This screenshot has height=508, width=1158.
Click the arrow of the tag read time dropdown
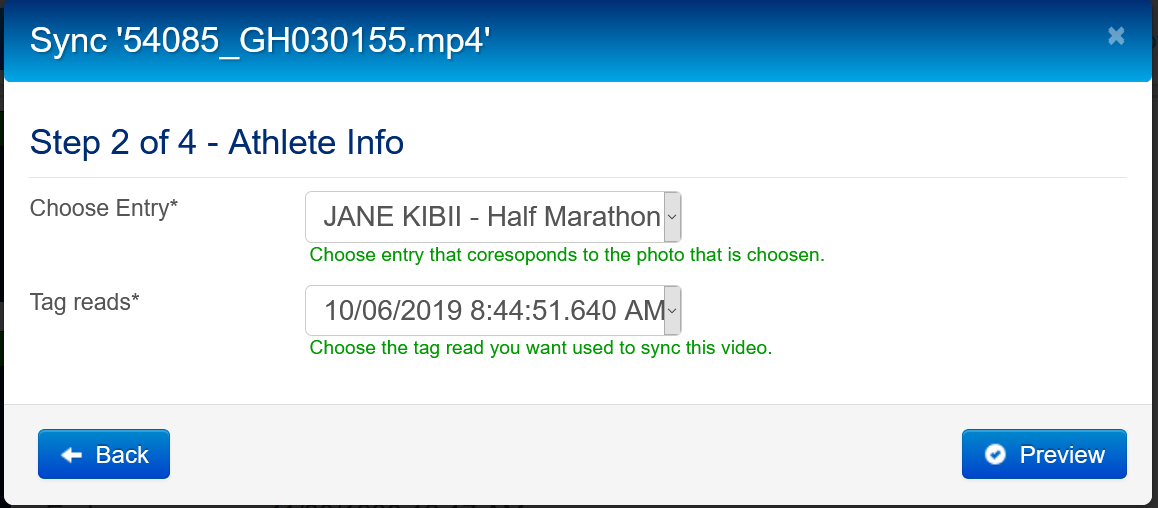coord(672,311)
